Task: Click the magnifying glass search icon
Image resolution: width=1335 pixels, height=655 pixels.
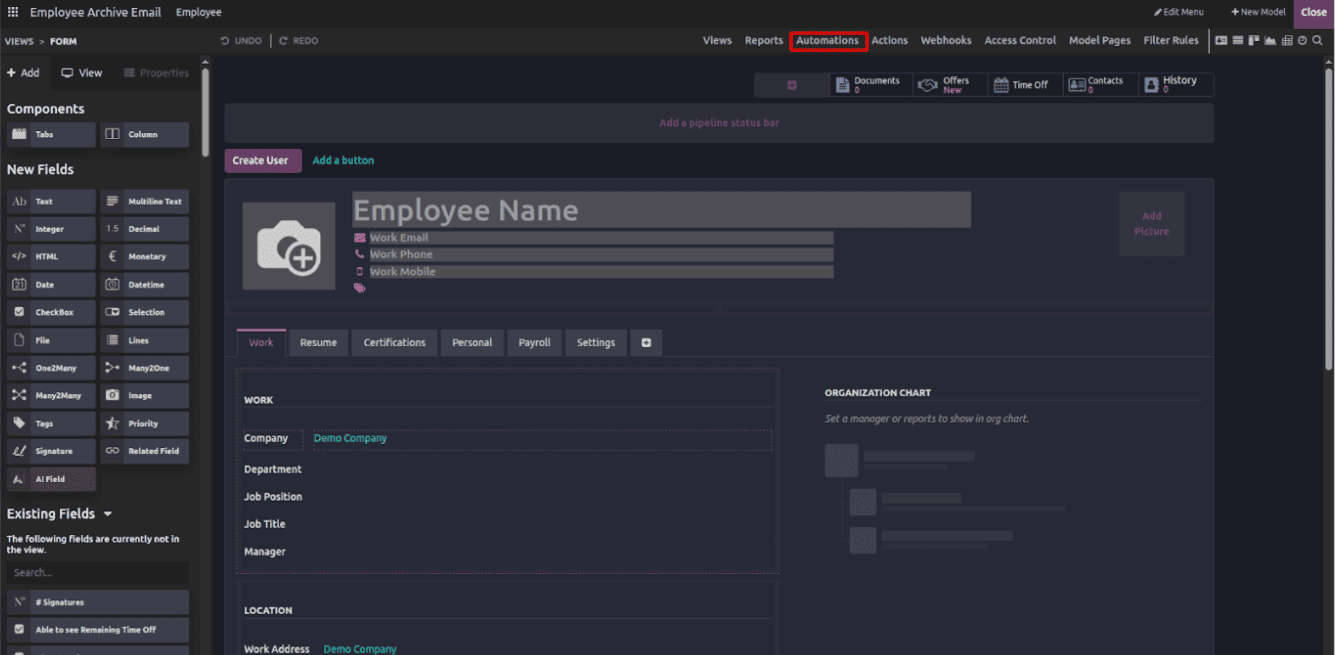Action: point(1318,41)
